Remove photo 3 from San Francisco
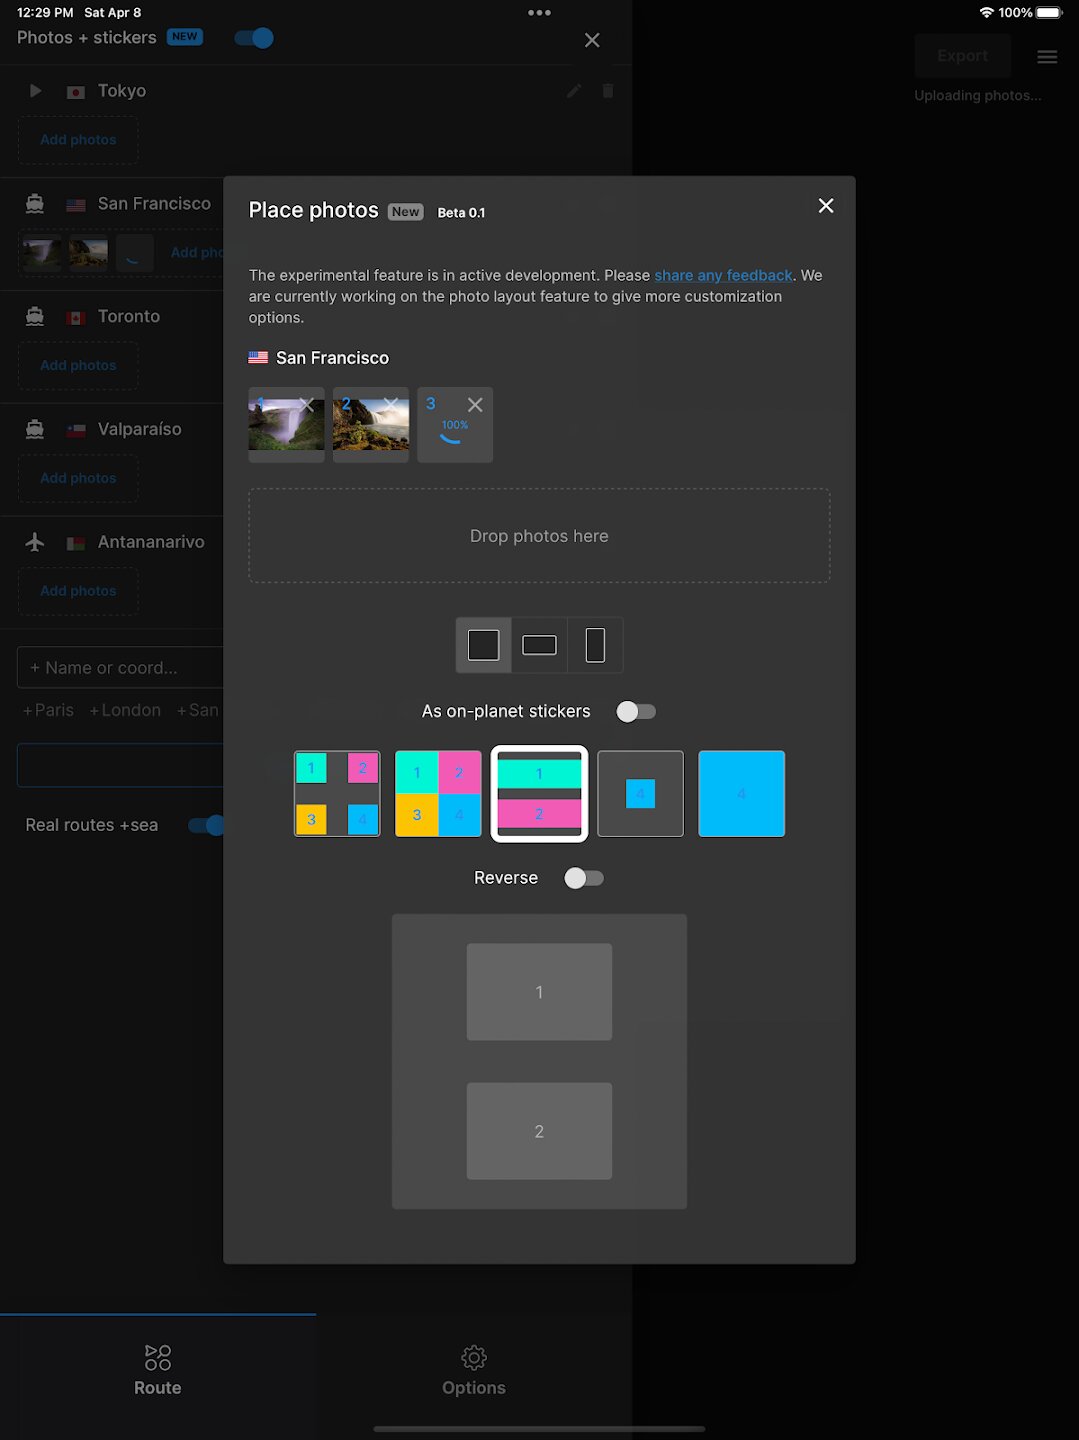 tap(475, 405)
